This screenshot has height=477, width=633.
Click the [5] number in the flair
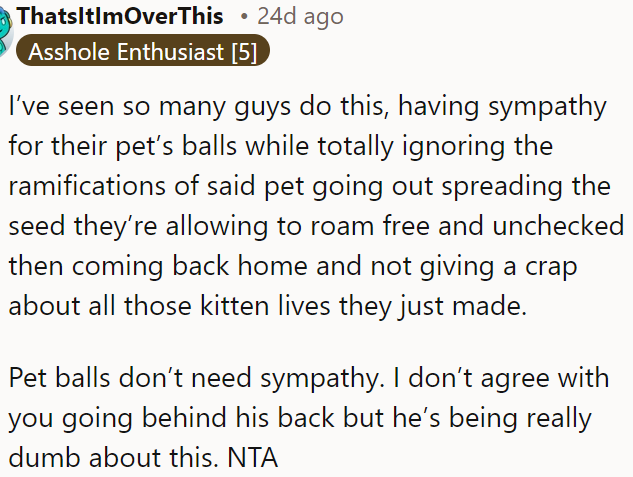tap(242, 52)
